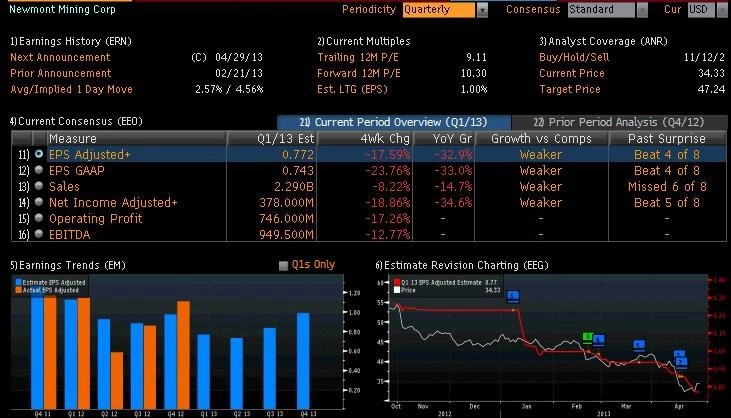This screenshot has width=731, height=418.
Task: Click the red Q1 13 EPS Estimate legend swatch
Action: [397, 282]
